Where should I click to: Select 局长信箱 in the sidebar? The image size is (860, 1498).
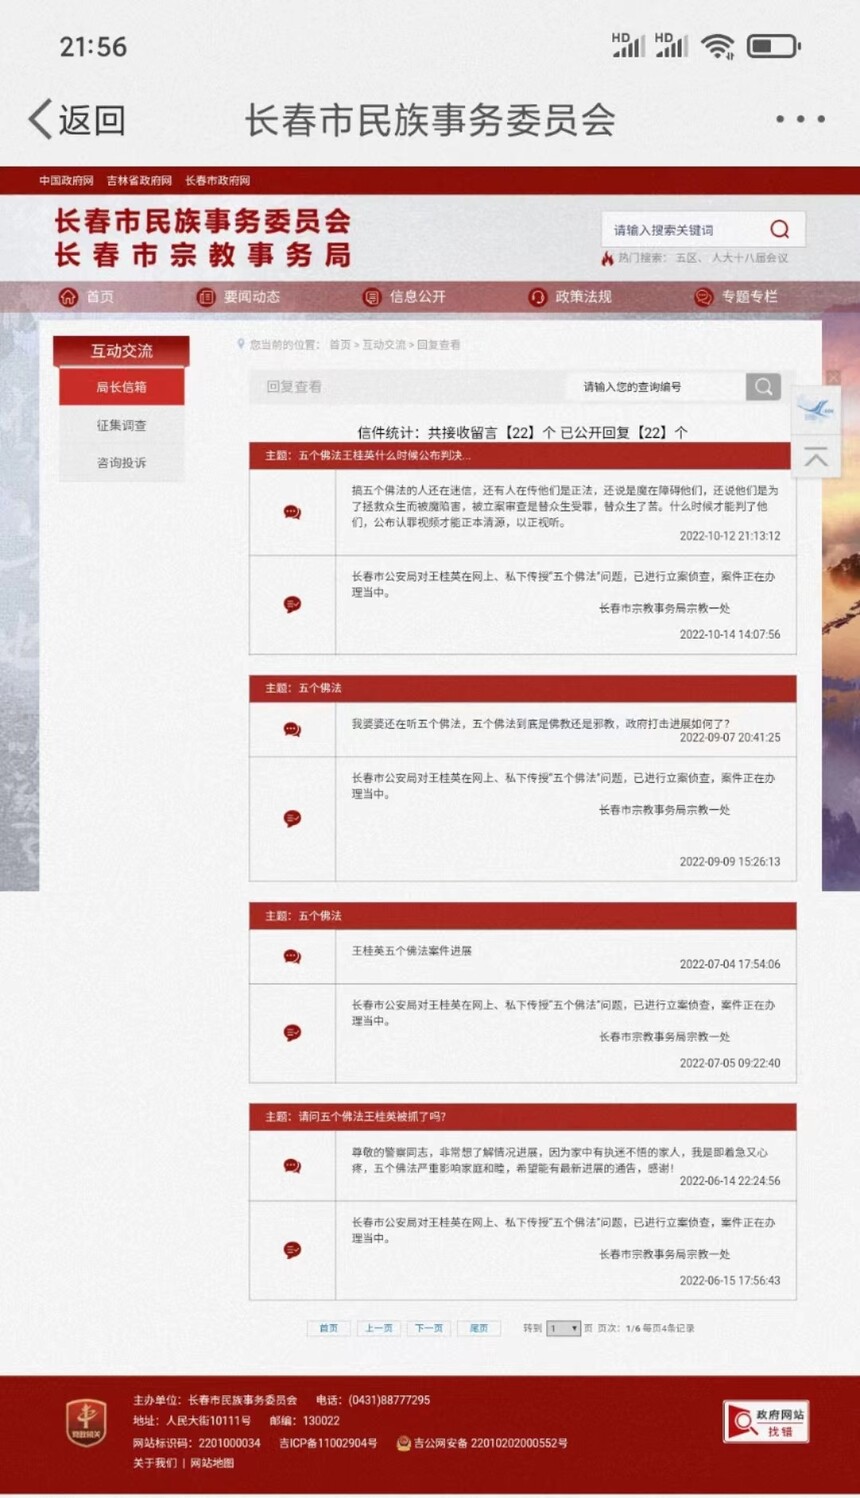click(122, 387)
